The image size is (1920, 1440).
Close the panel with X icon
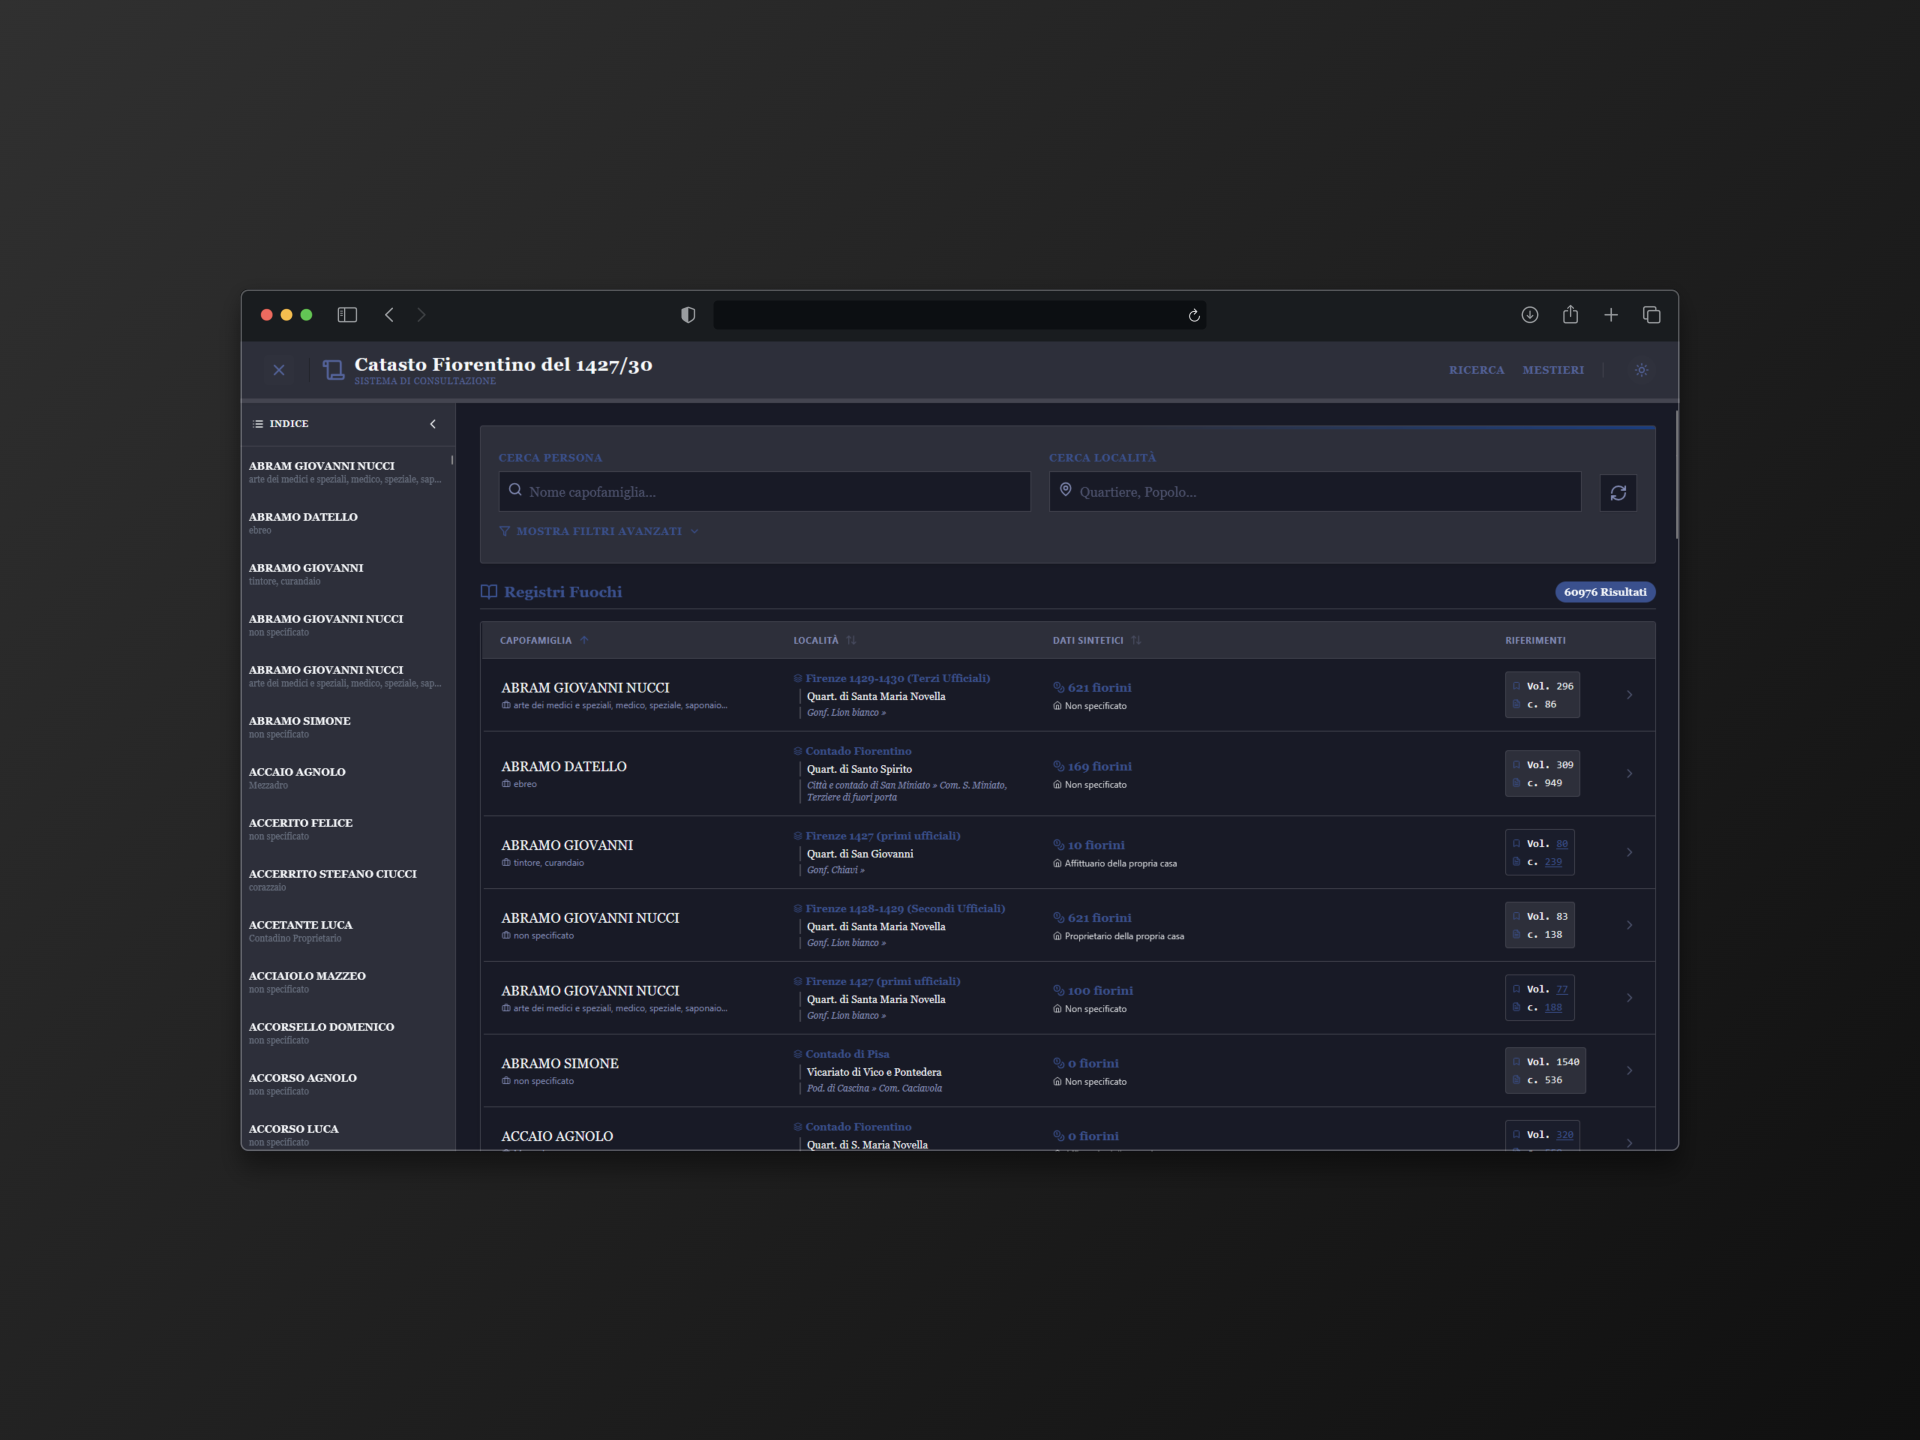click(x=279, y=370)
